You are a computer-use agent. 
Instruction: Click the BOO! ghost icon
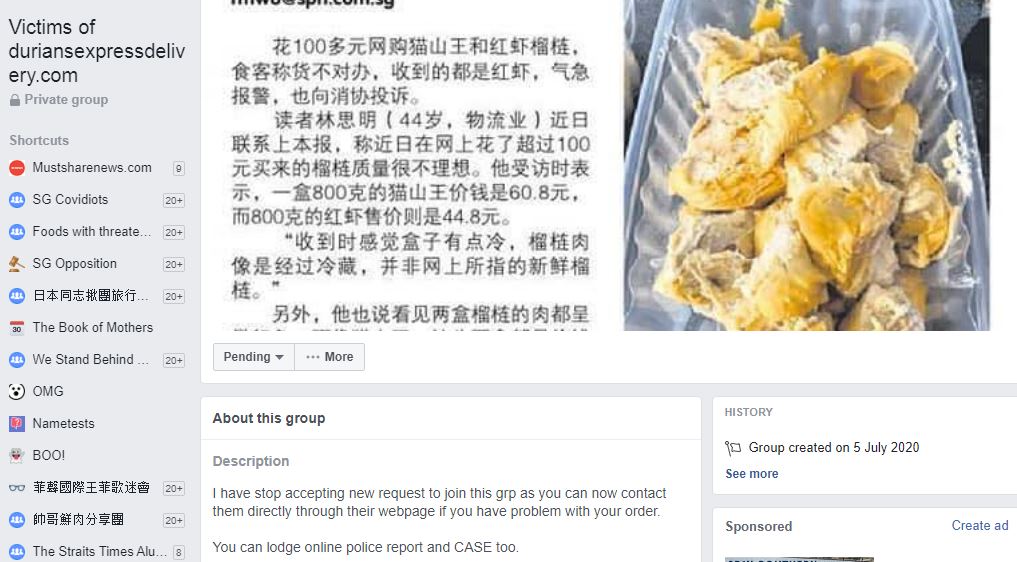[x=17, y=456]
